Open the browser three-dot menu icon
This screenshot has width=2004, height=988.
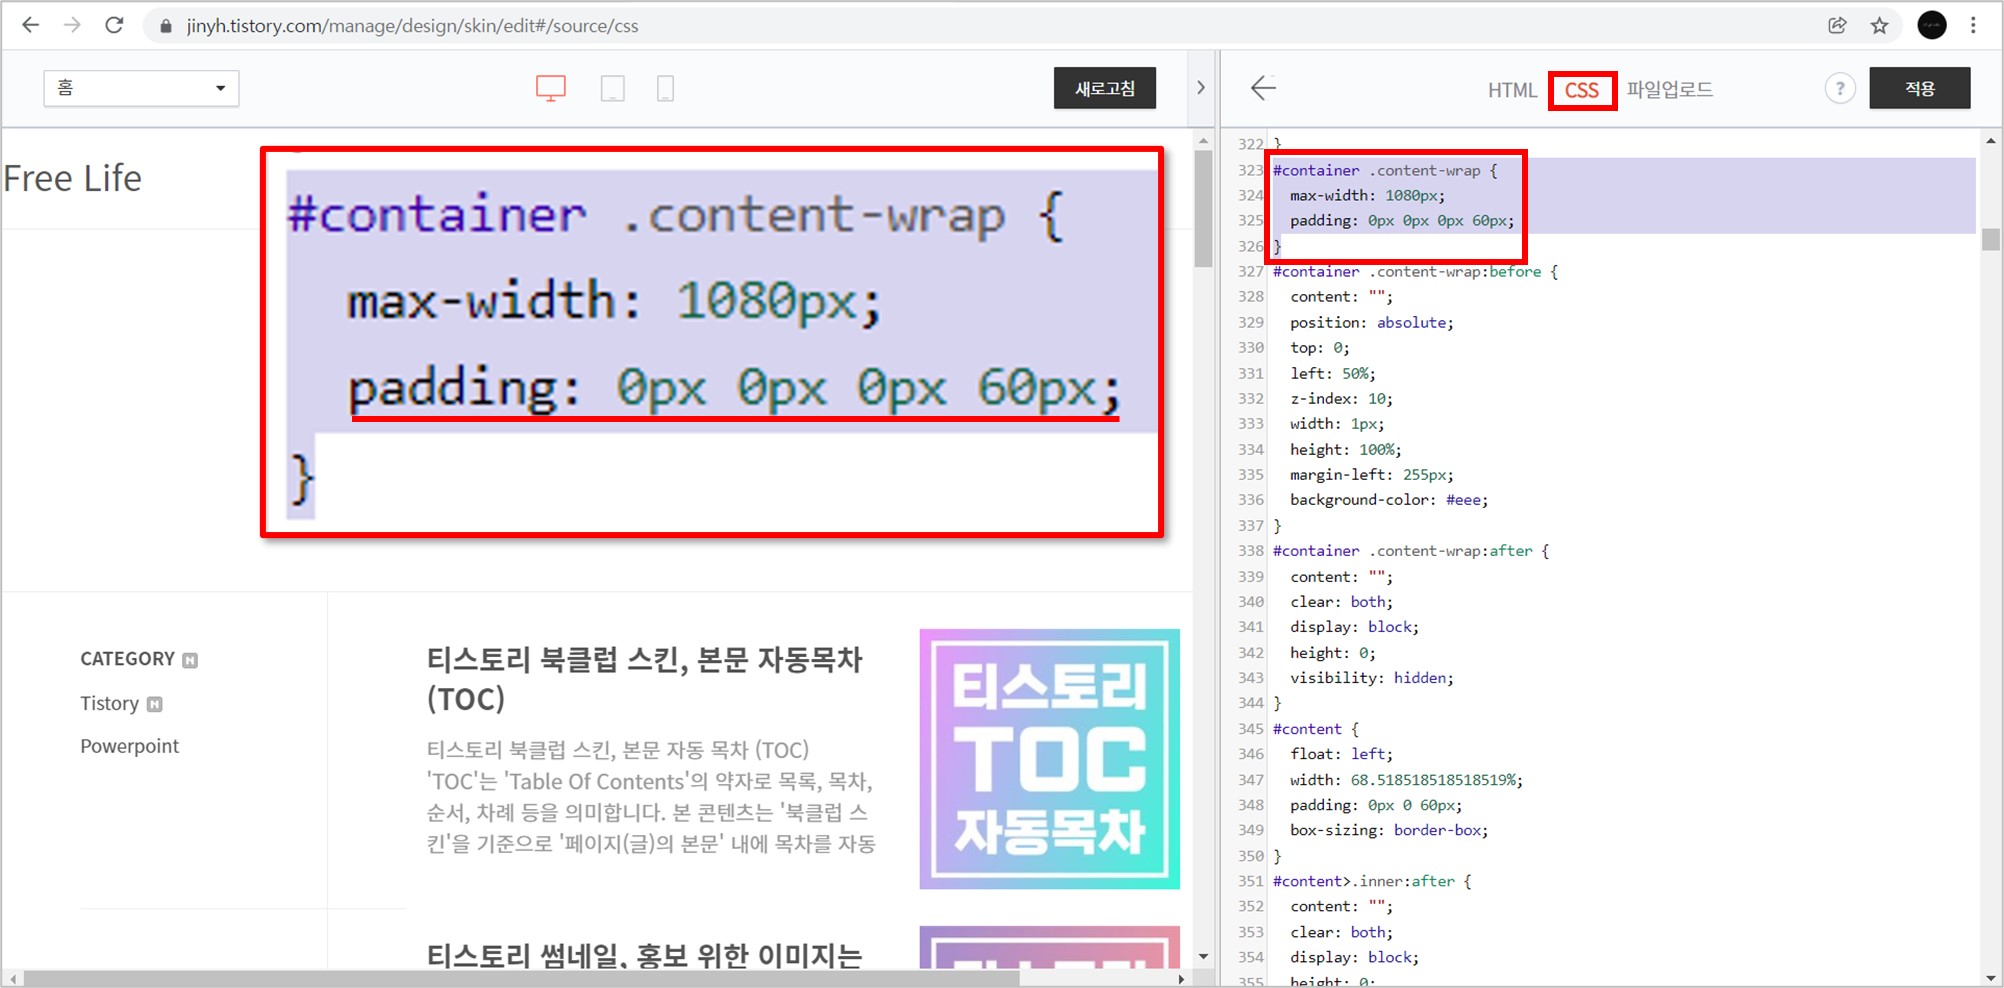pyautogui.click(x=1974, y=26)
